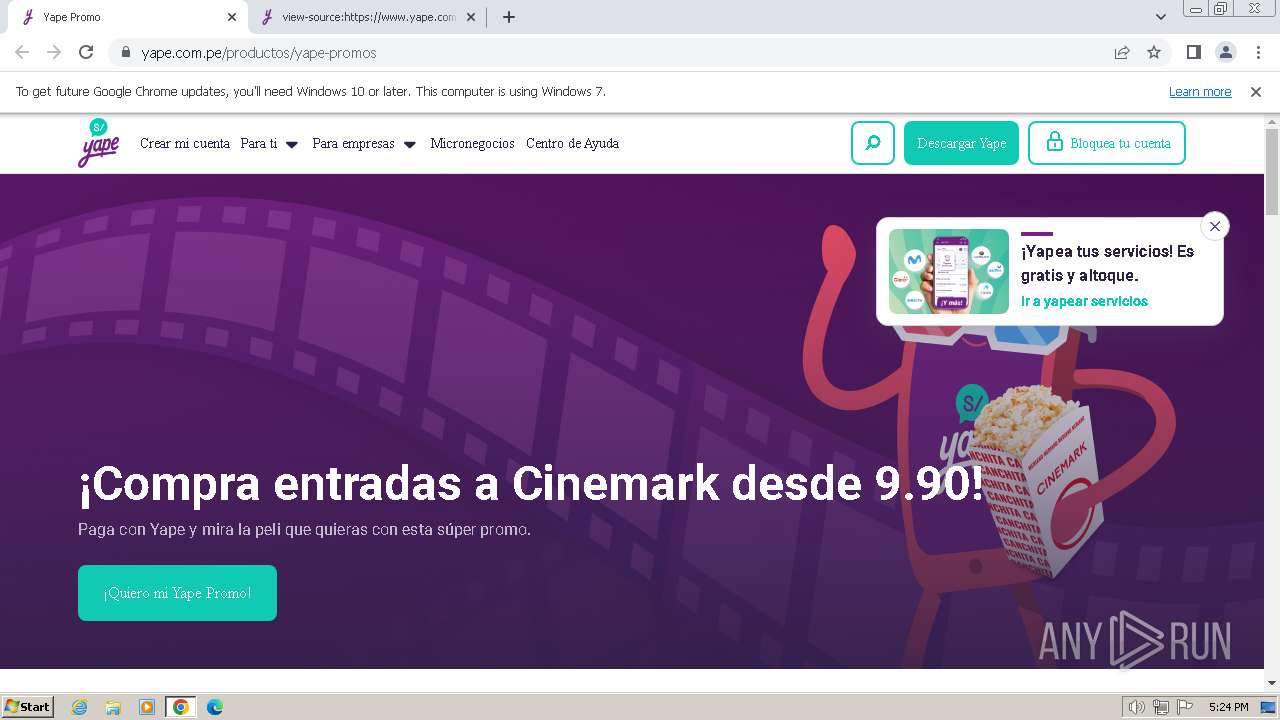This screenshot has height=720, width=1280.
Task: Dismiss the Chrome update notification bar
Action: point(1256,91)
